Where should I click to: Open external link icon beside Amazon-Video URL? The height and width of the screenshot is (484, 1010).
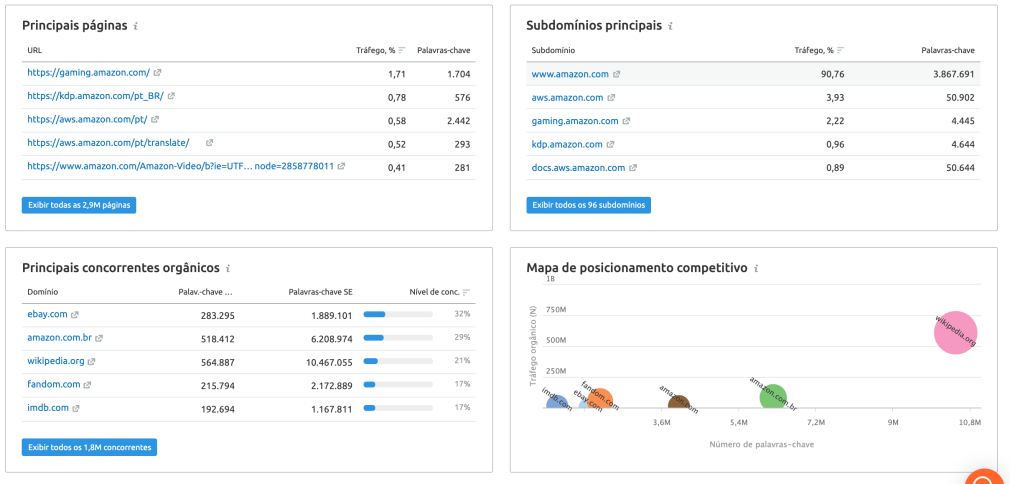click(x=341, y=166)
